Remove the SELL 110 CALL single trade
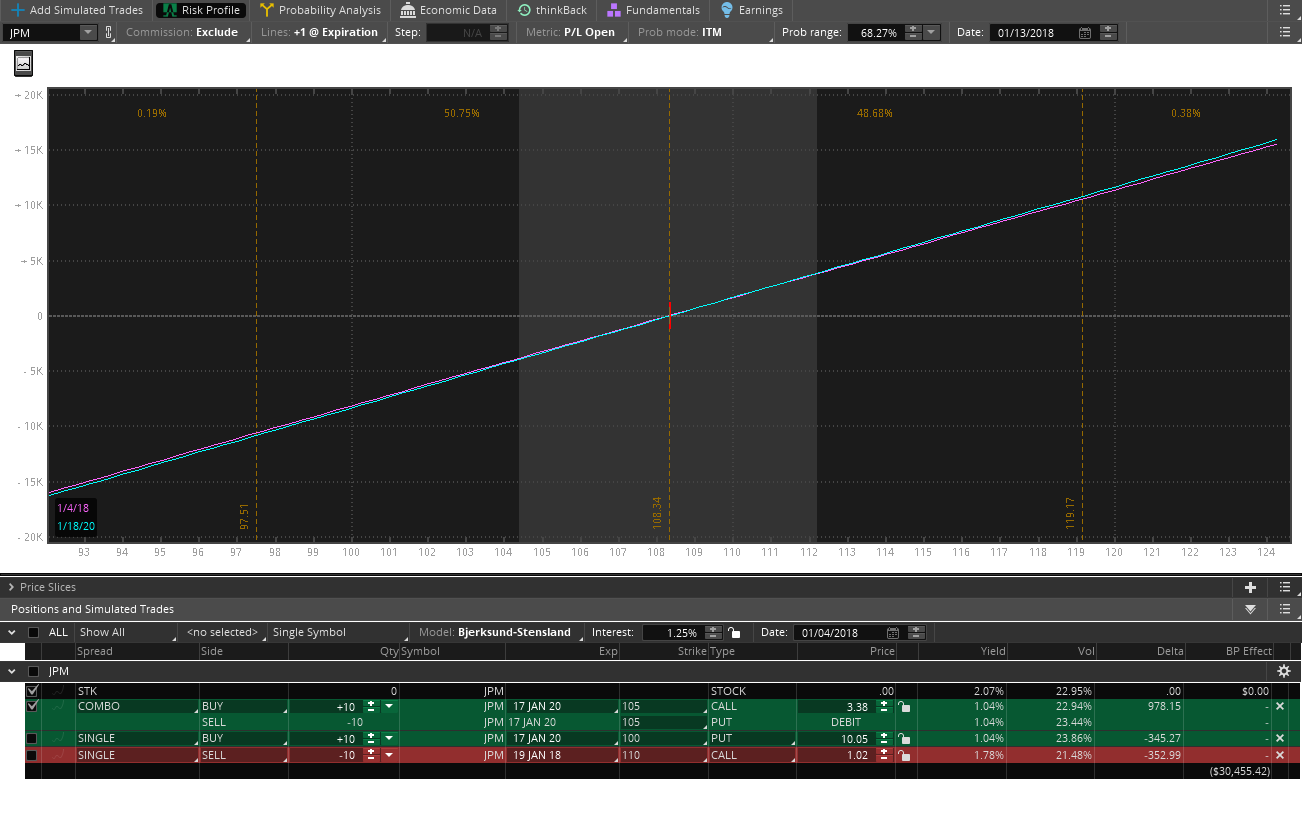The height and width of the screenshot is (813, 1302). pyautogui.click(x=1279, y=755)
